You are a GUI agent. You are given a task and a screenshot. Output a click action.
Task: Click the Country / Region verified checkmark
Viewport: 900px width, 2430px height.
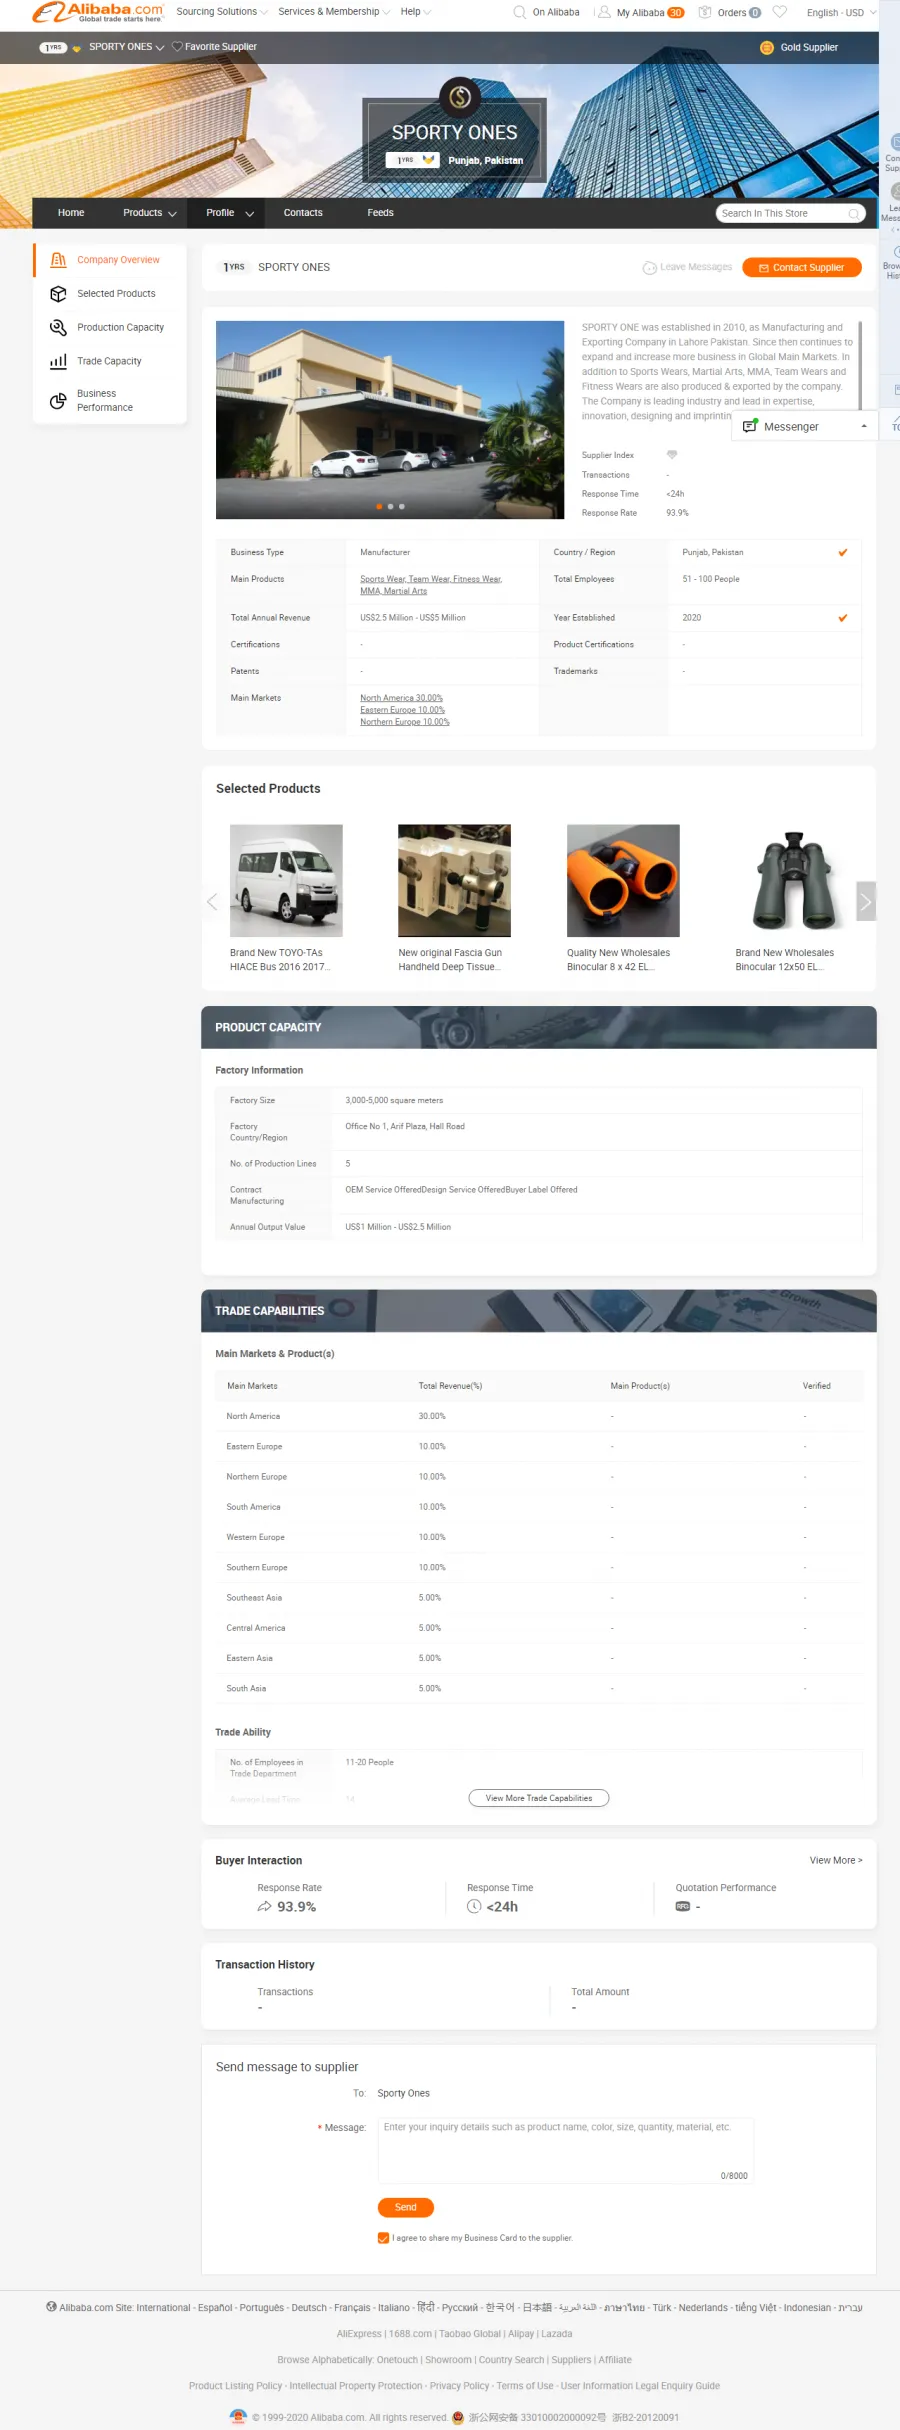coord(843,552)
